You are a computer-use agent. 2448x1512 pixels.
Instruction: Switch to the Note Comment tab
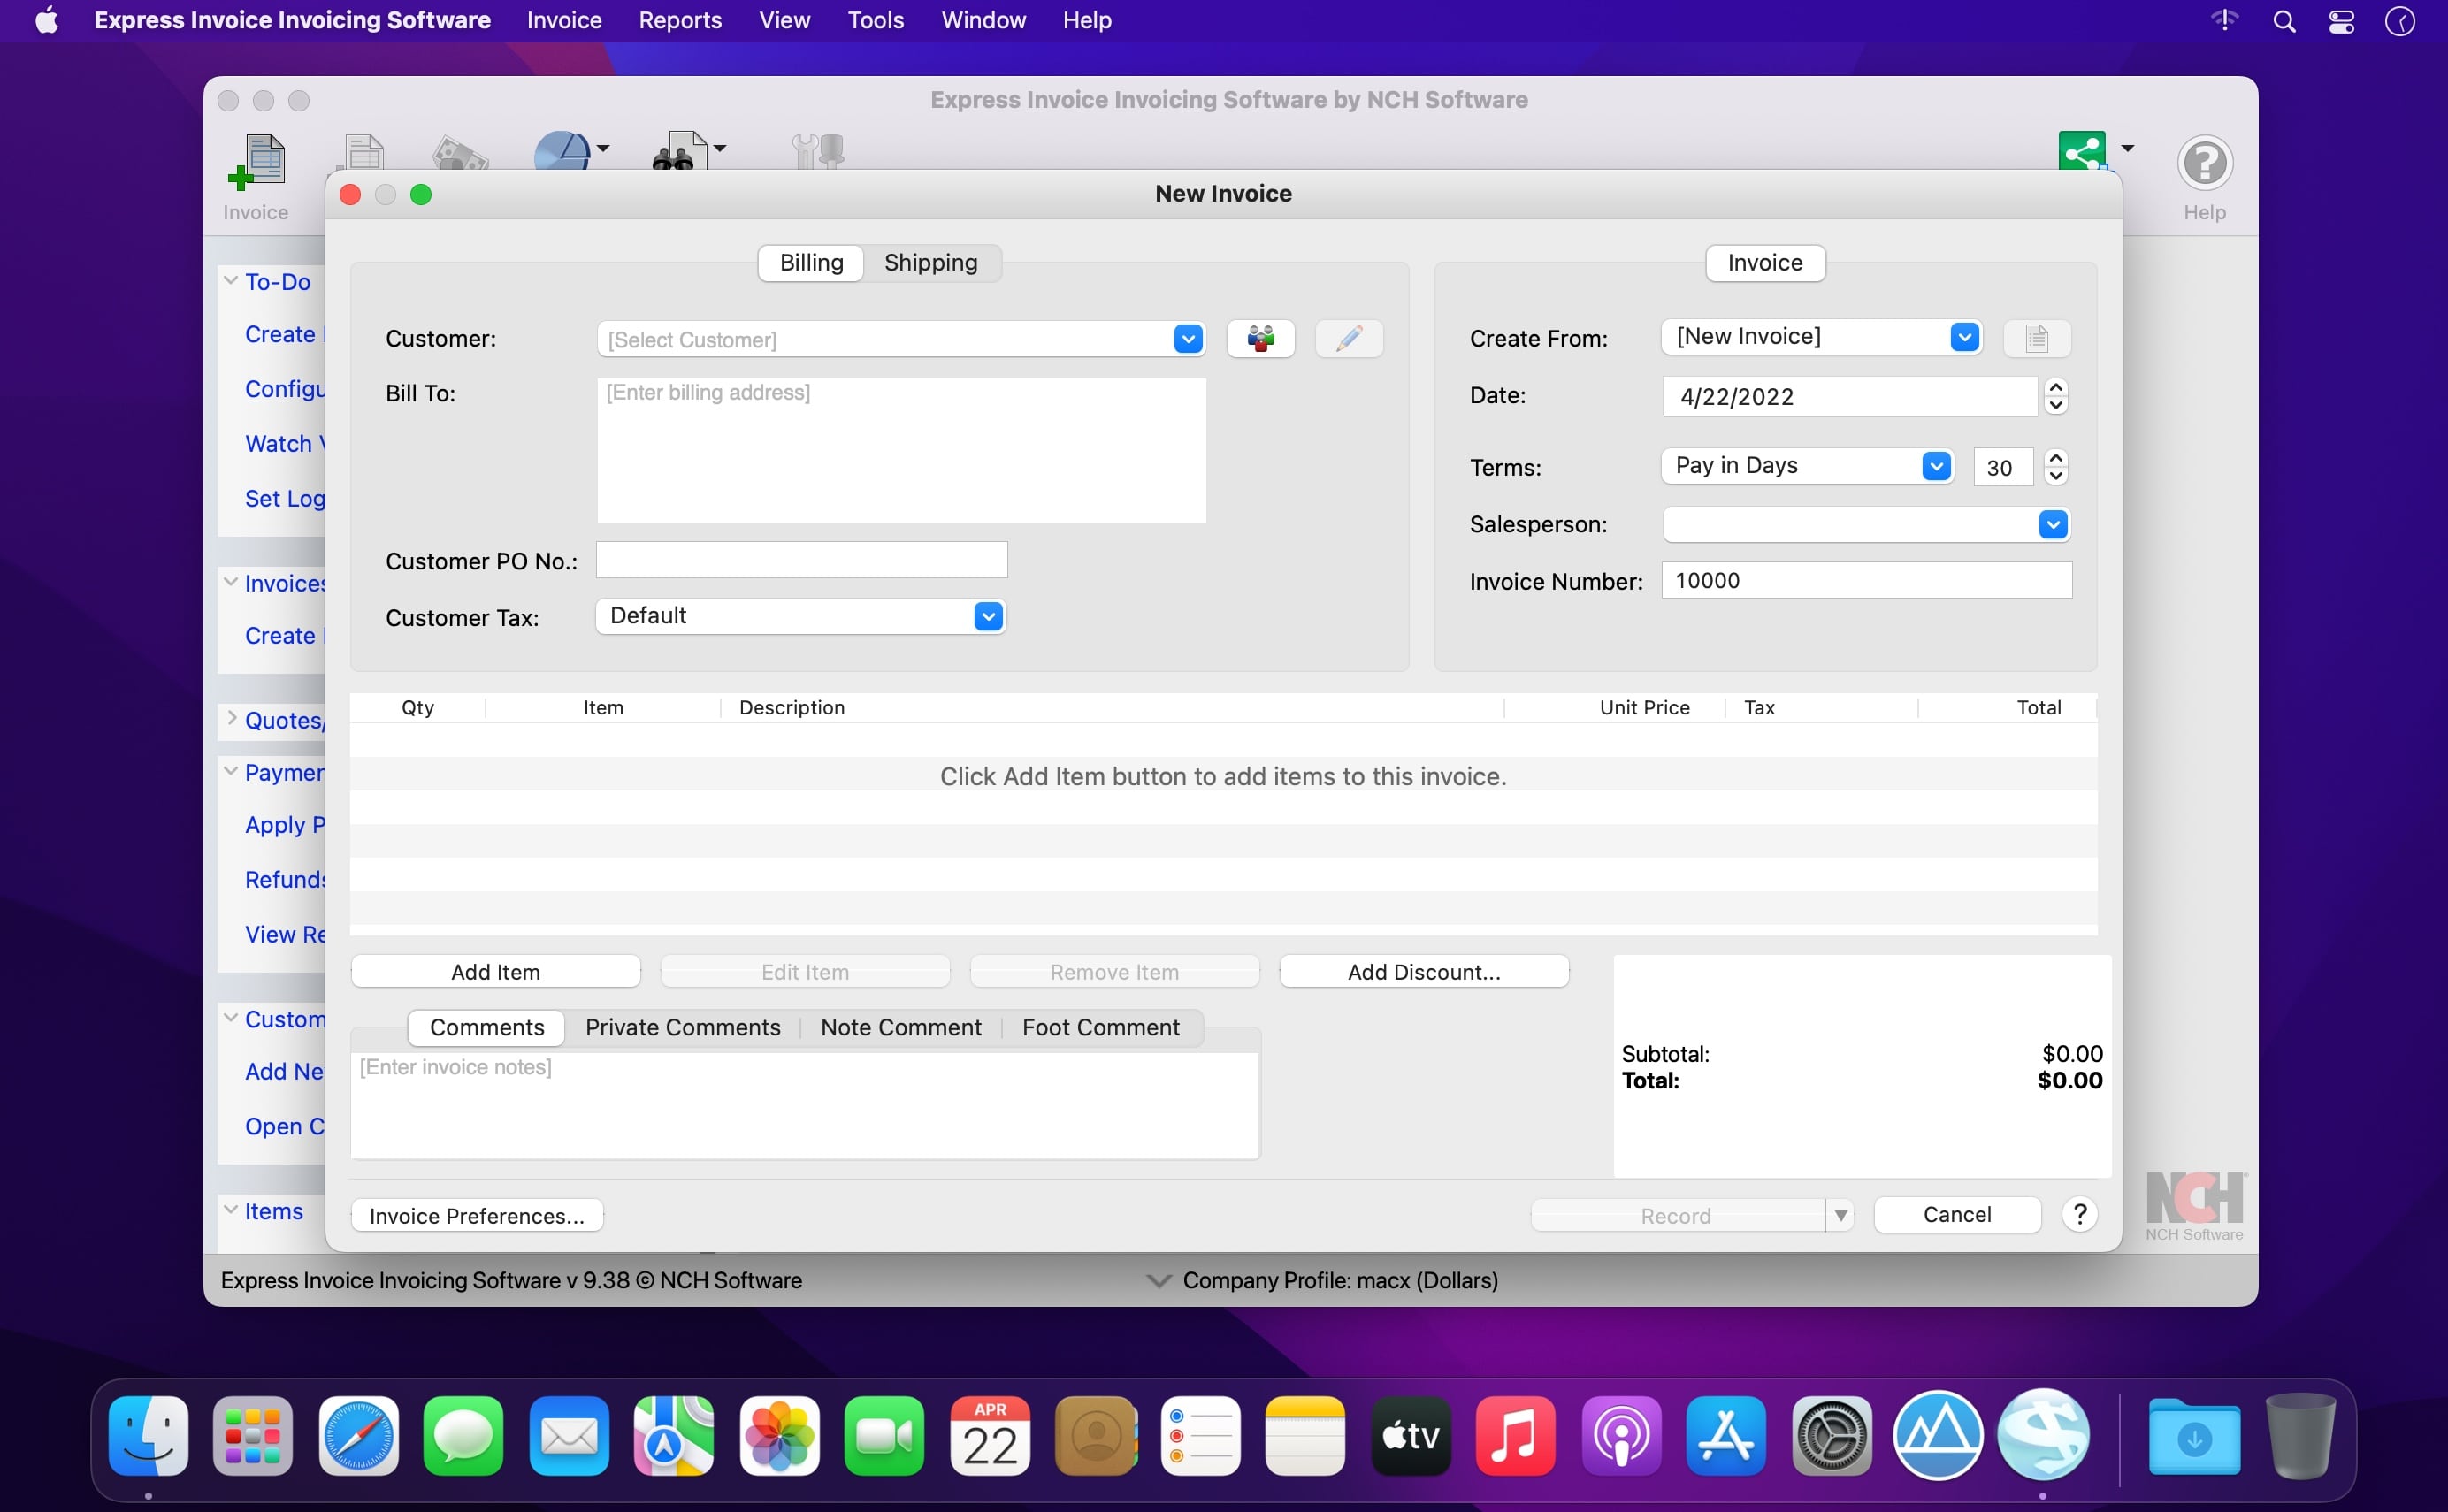[901, 1028]
